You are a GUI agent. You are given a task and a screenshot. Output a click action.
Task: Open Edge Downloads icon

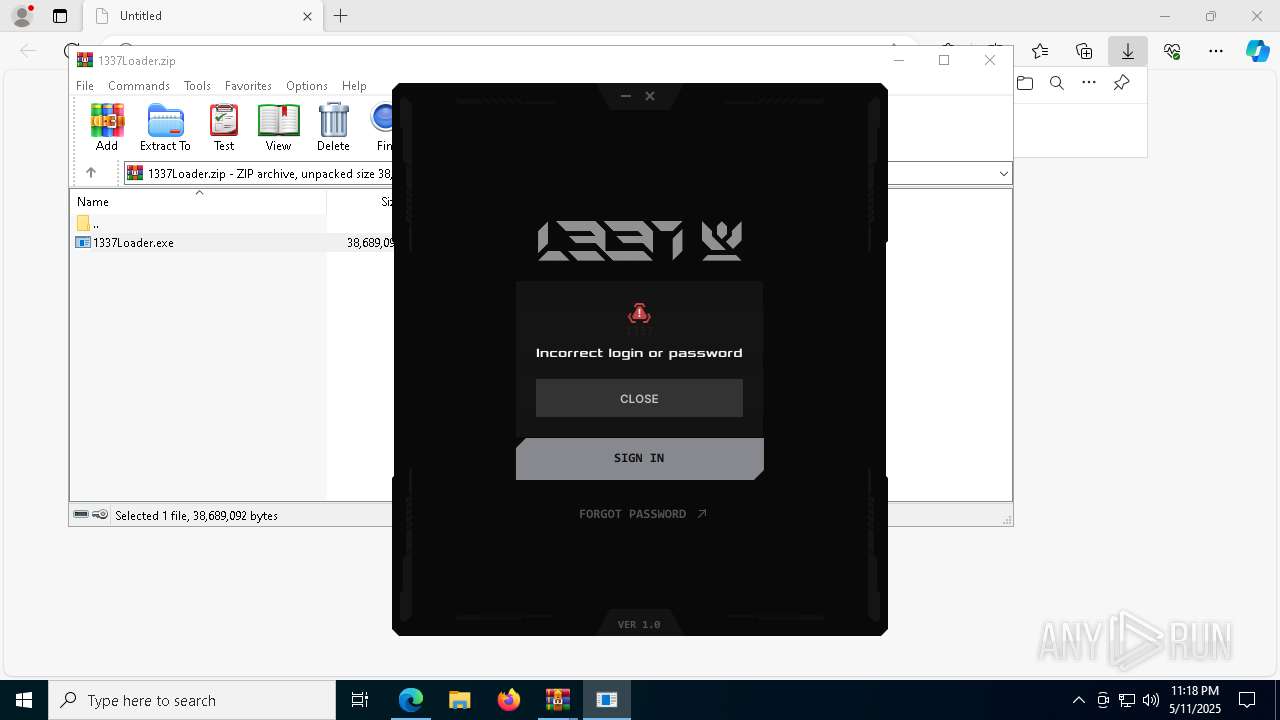pos(1128,51)
